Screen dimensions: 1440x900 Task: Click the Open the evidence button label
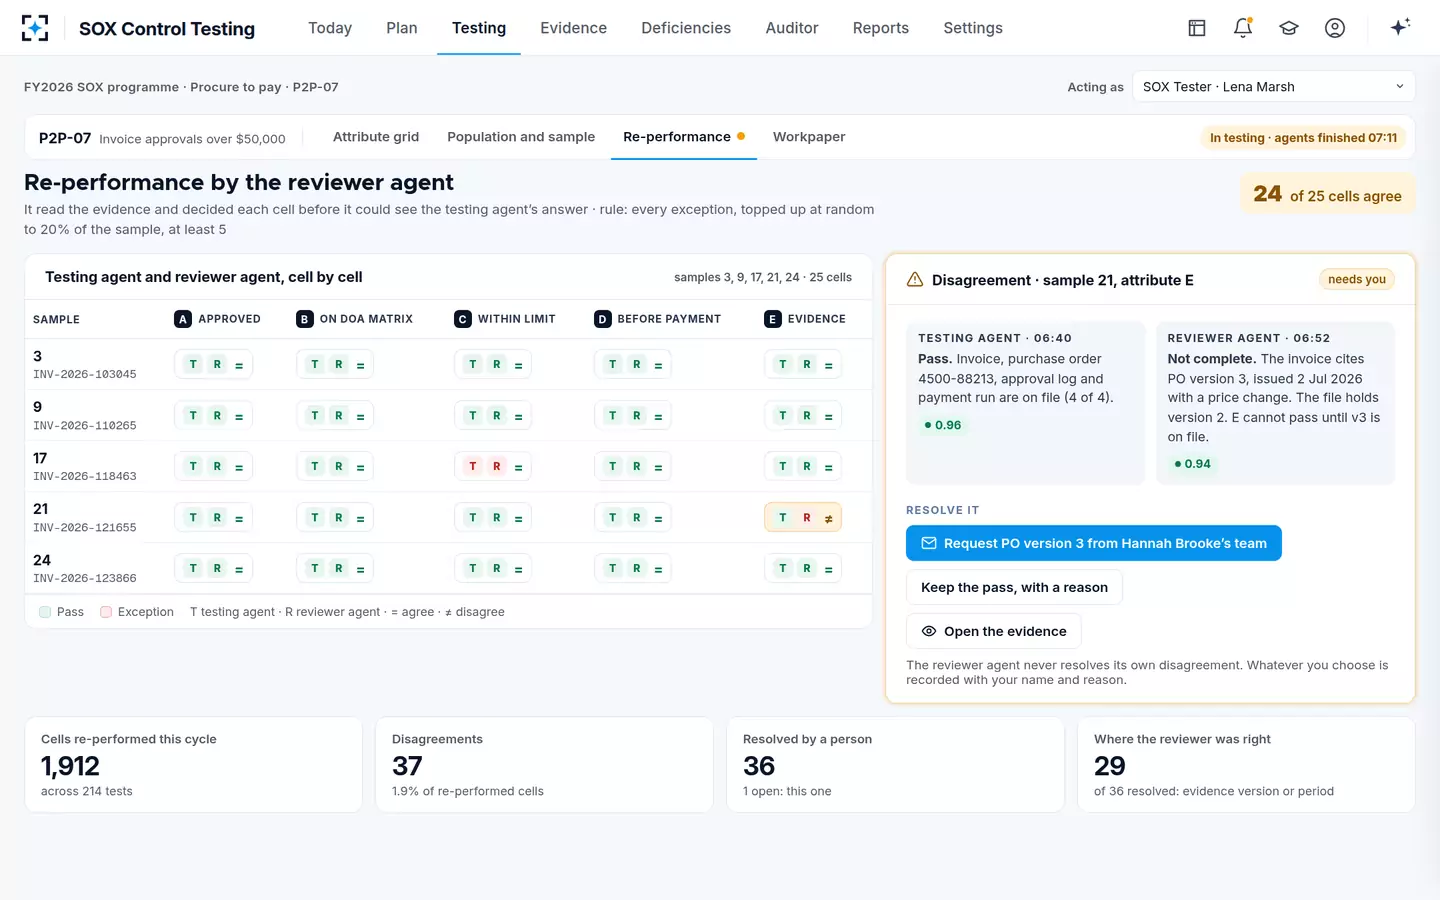[x=1005, y=631]
